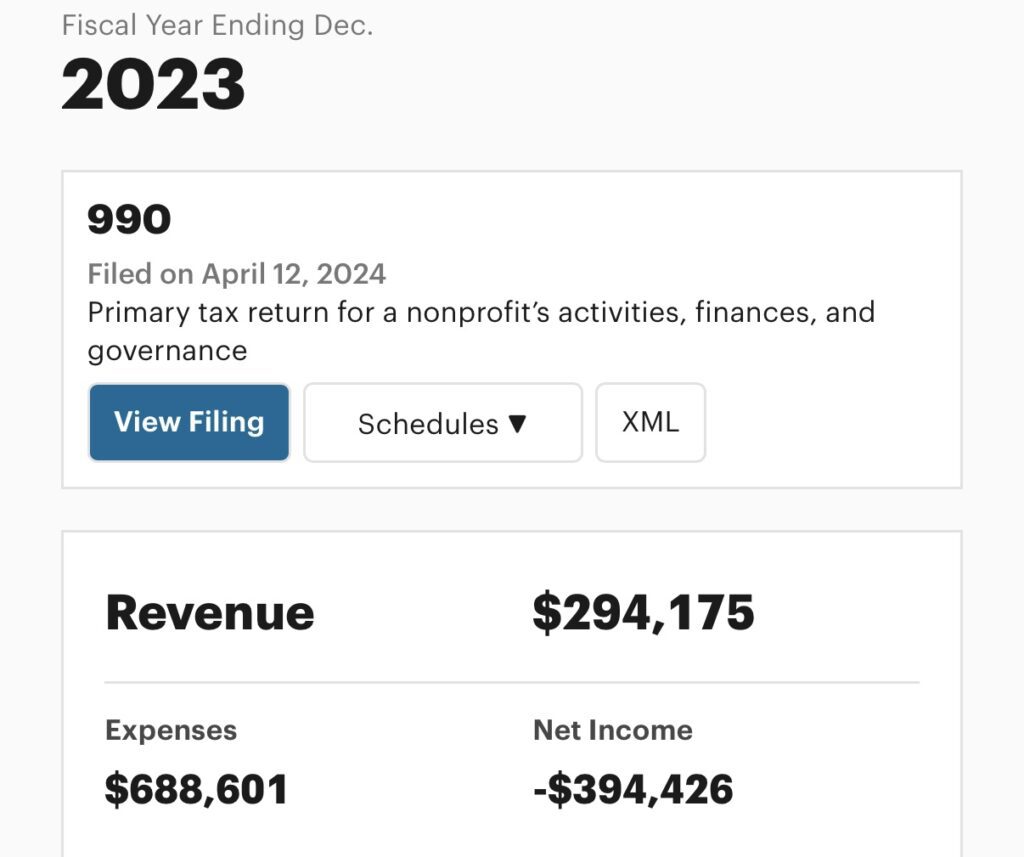Click the word 'governance' in the description
The height and width of the screenshot is (857, 1024).
167,351
